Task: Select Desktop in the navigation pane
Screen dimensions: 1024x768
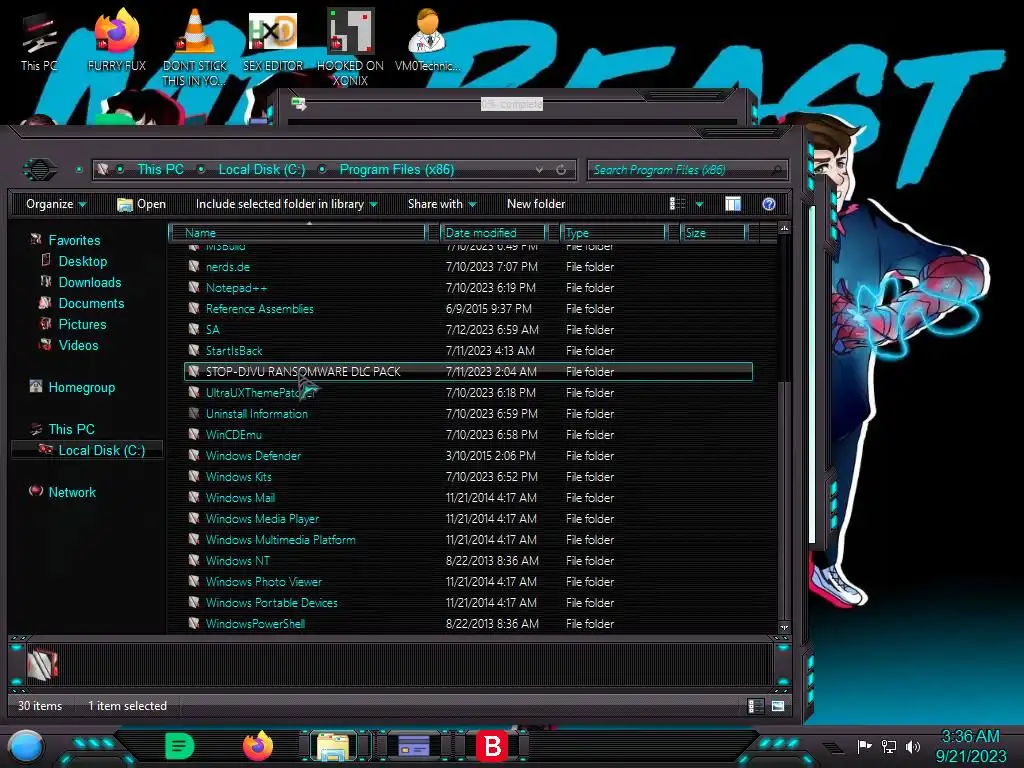Action: coord(83,261)
